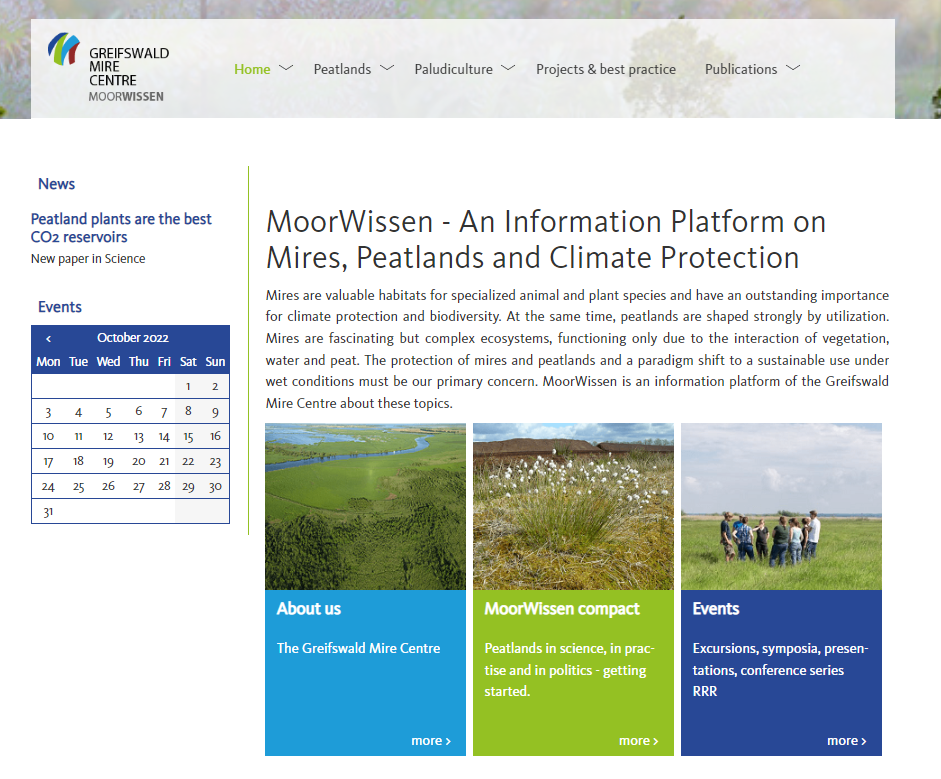Expand the Paludiculture menu chevron

(x=508, y=68)
